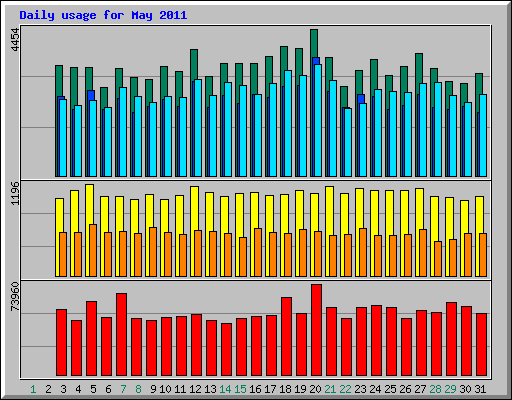The image size is (512, 400).
Task: Click green weekend day label 22
Action: point(345,389)
